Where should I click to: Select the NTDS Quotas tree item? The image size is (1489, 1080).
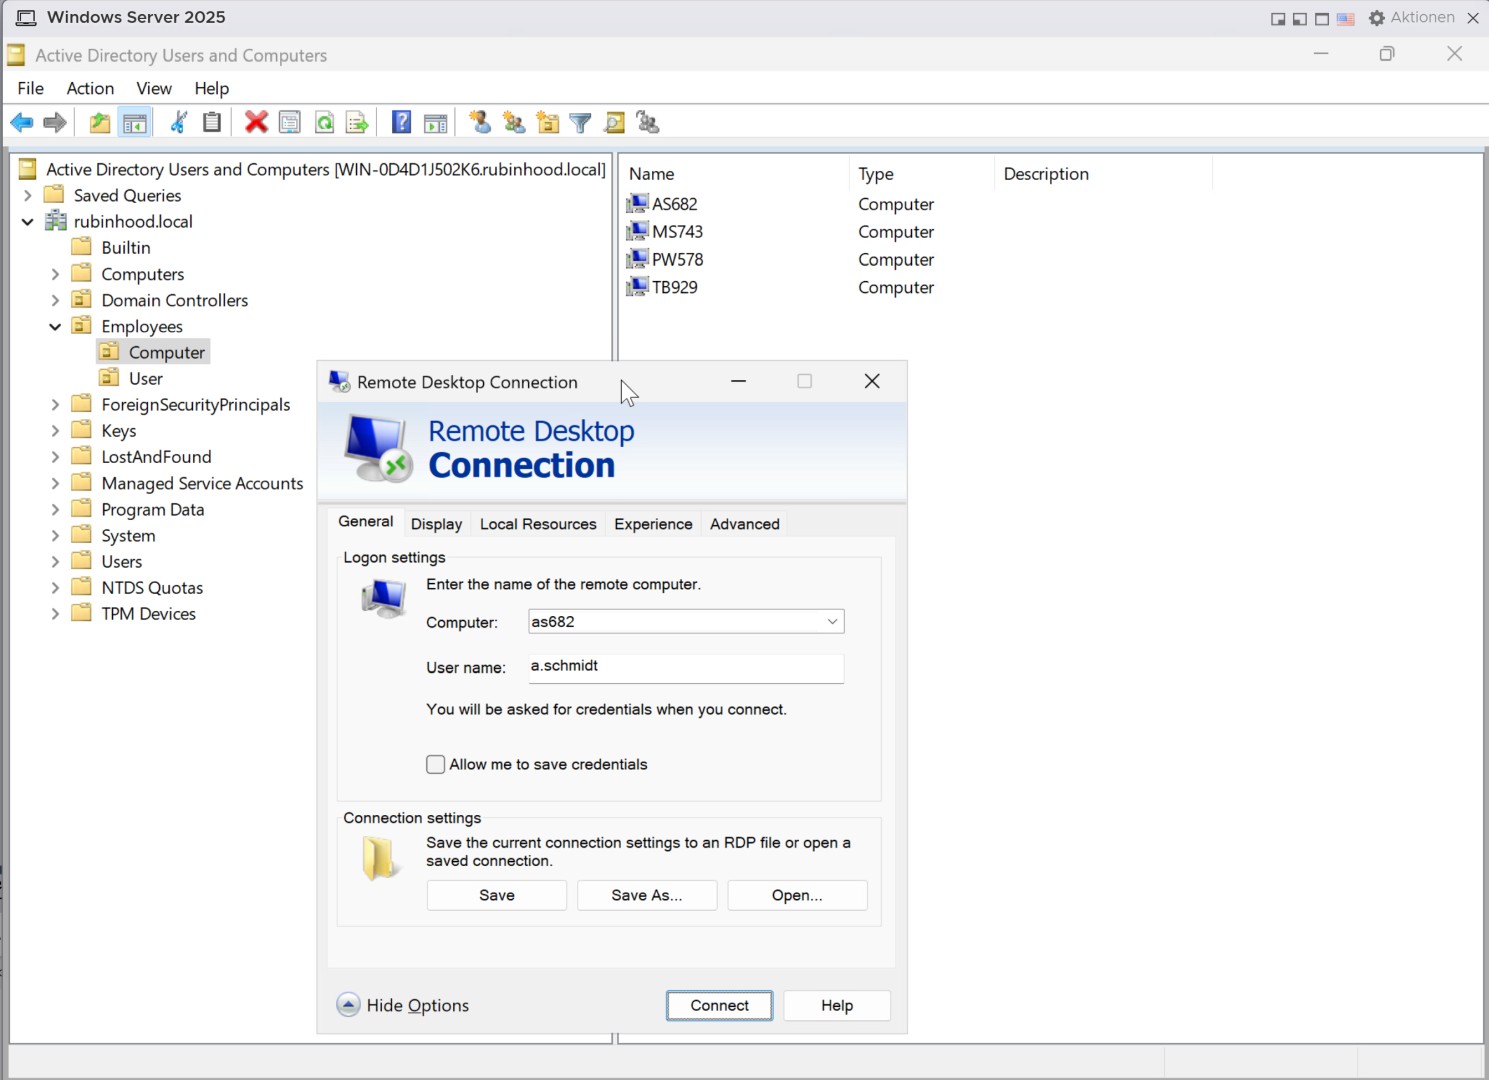(x=152, y=587)
